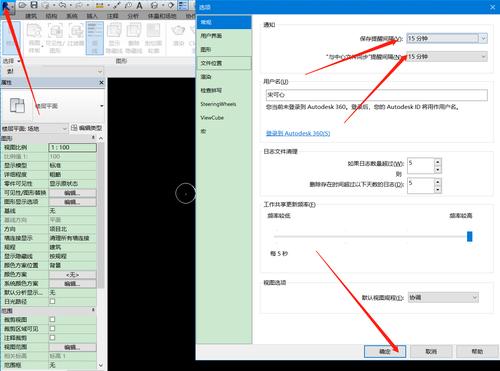Increase the log days stepper up arrow

pyautogui.click(x=438, y=182)
